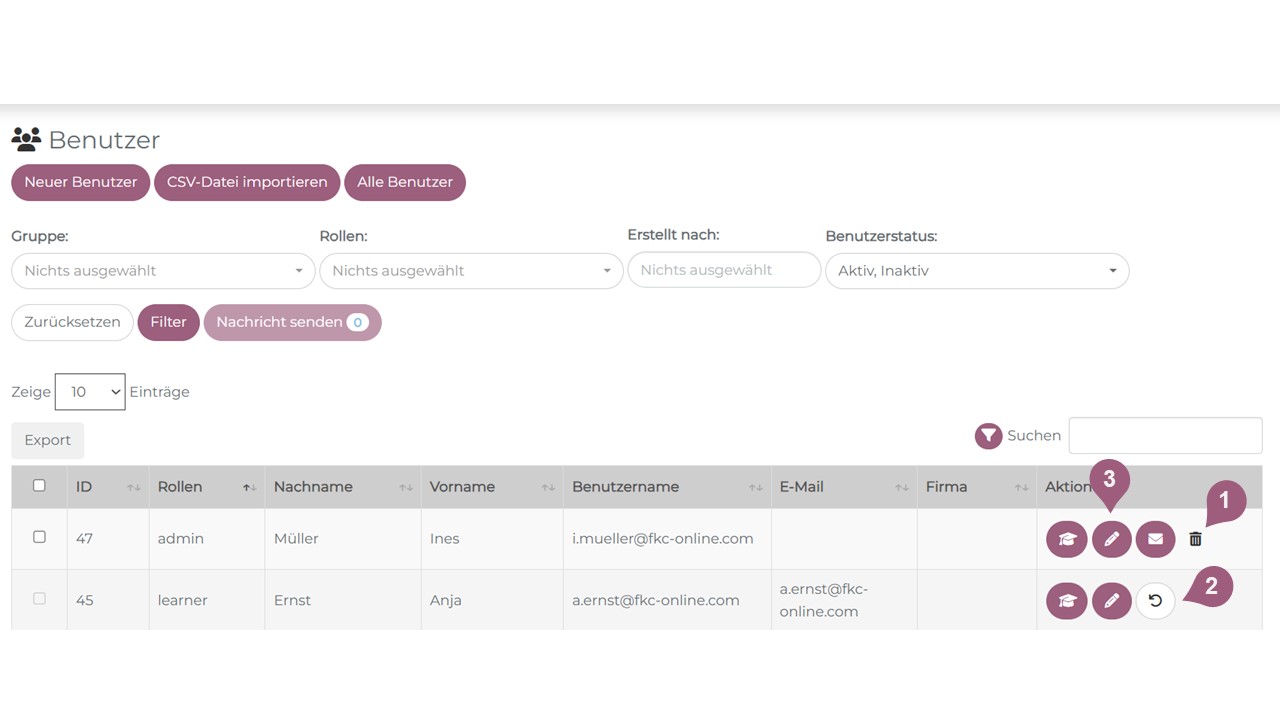Image resolution: width=1280 pixels, height=720 pixels.
Task: Expand the Rollen filter dropdown
Action: [x=471, y=271]
